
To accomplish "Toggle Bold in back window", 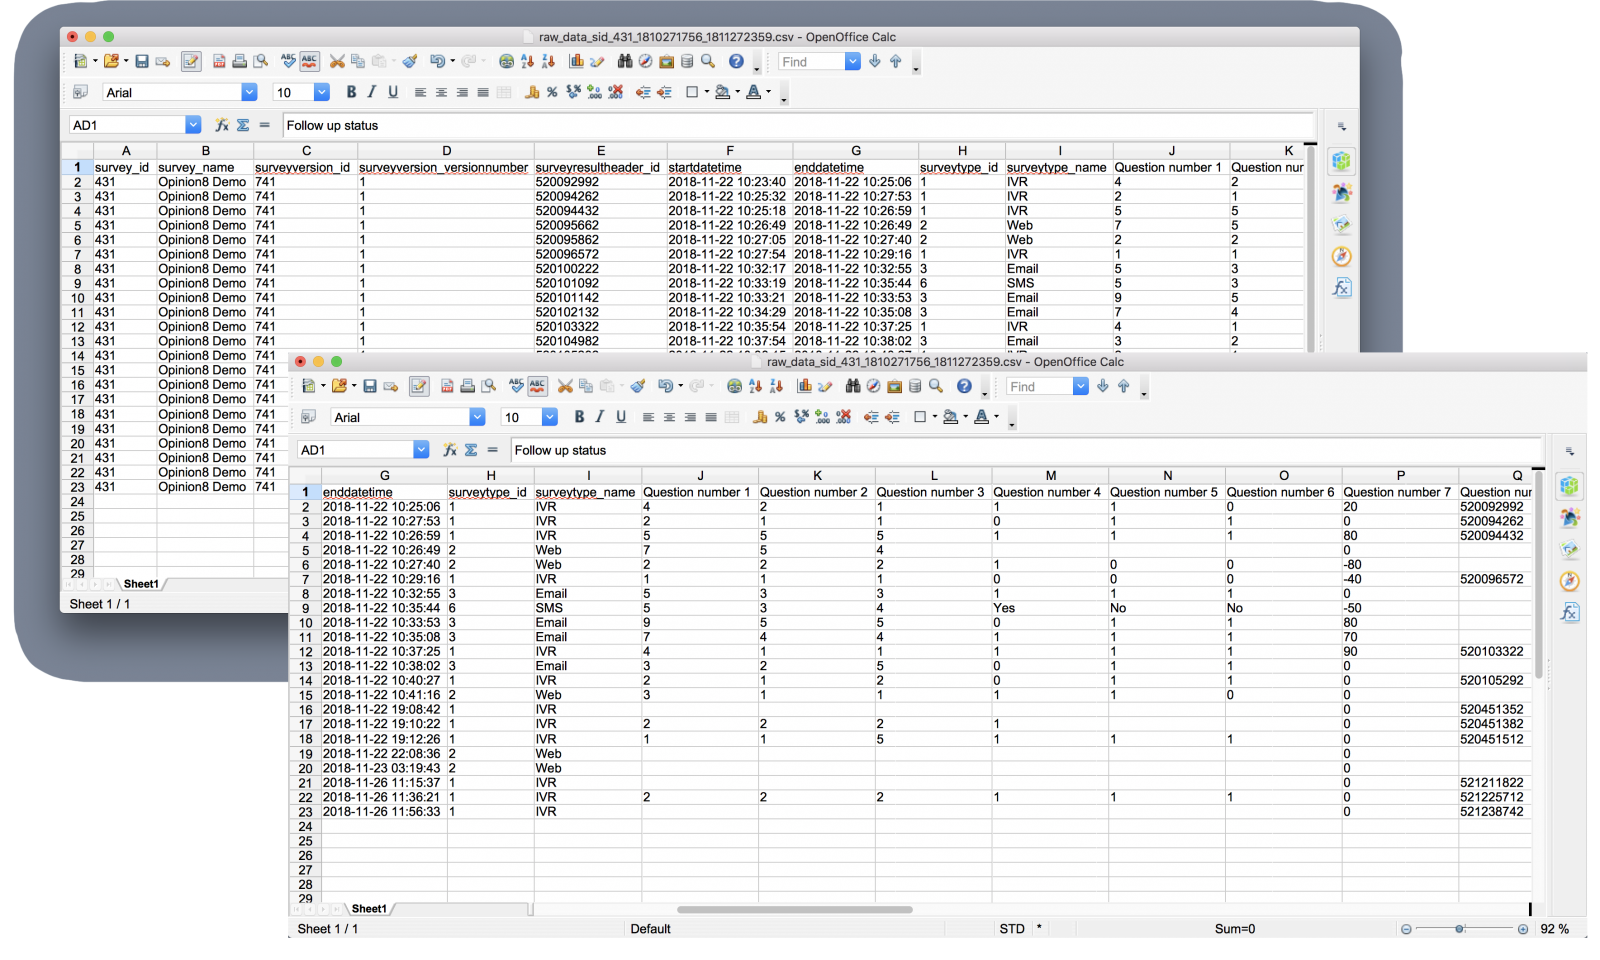I will point(351,93).
